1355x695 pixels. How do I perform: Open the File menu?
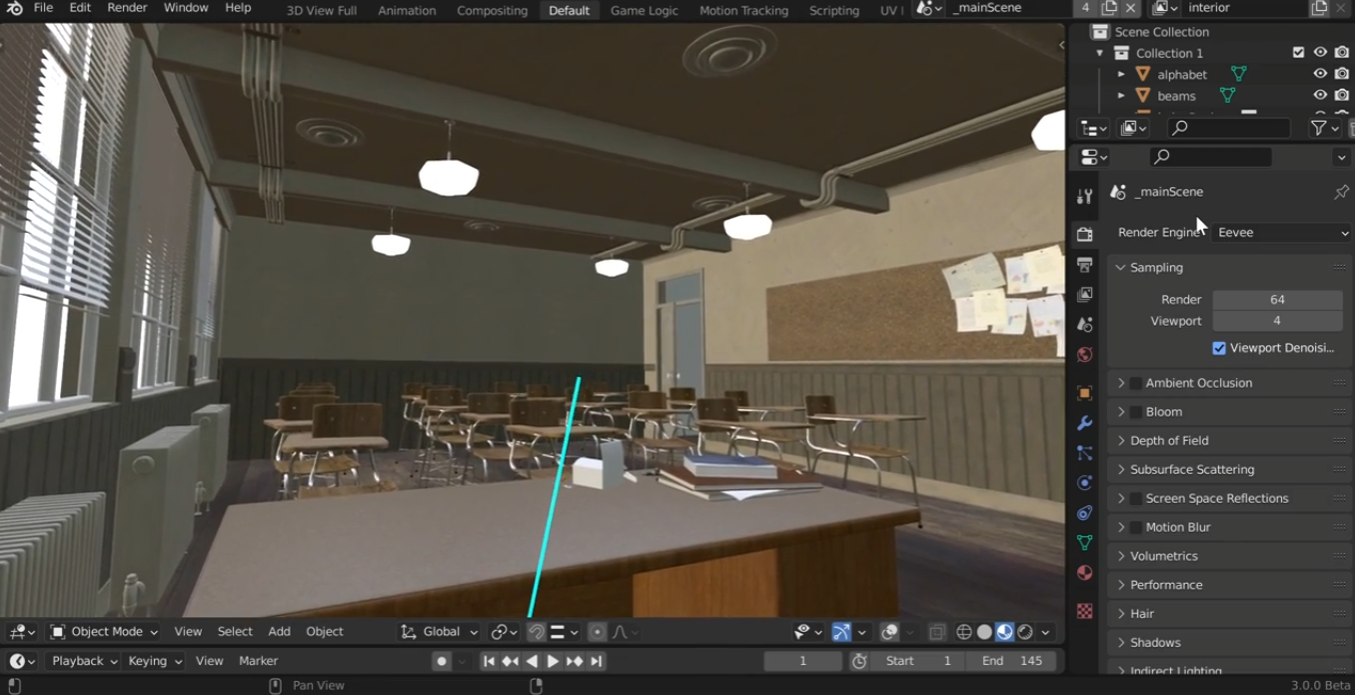44,8
